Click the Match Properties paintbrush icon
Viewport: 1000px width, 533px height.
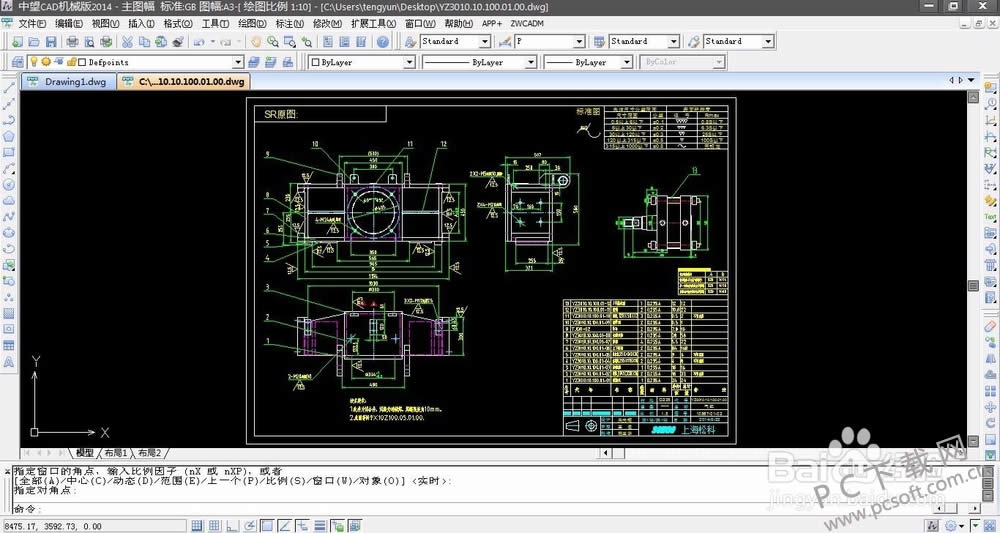(x=177, y=42)
